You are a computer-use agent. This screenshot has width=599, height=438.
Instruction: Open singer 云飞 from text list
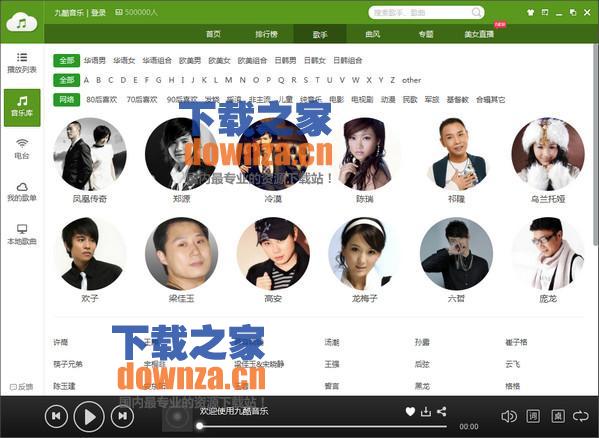coord(513,364)
